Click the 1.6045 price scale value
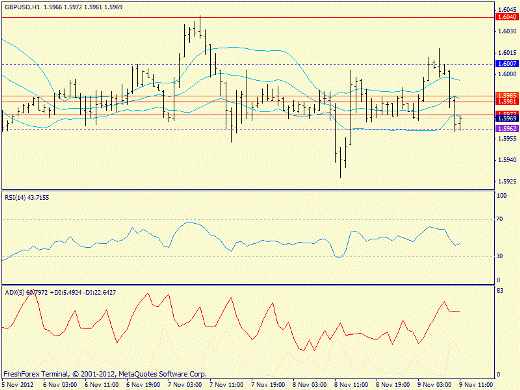Viewport: 520px width, 390px height. (507, 10)
